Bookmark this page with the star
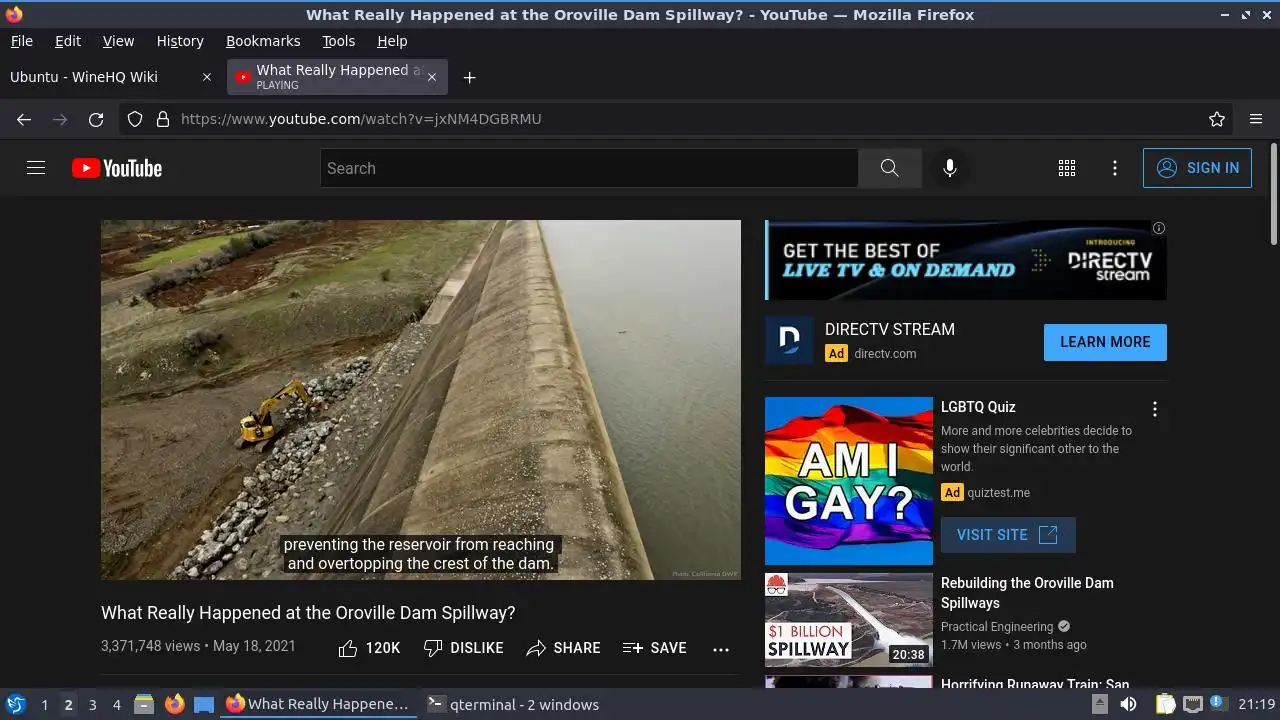1280x720 pixels. (1217, 119)
